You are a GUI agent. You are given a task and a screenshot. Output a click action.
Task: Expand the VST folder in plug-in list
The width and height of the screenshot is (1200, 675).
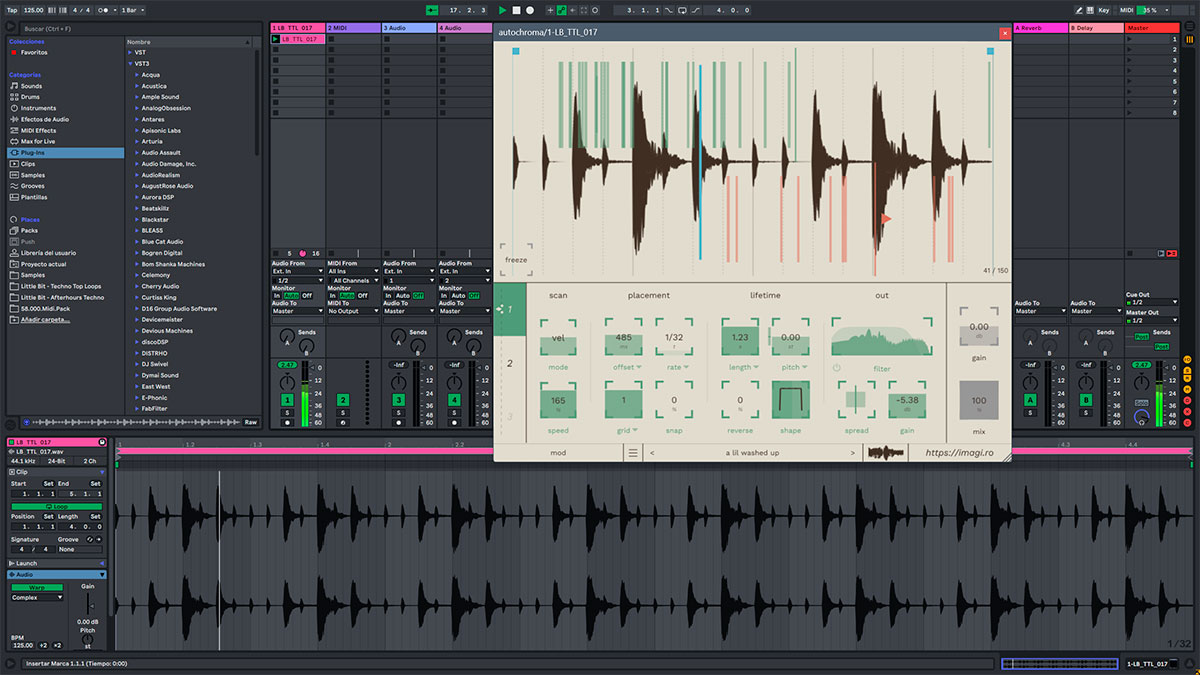point(132,52)
